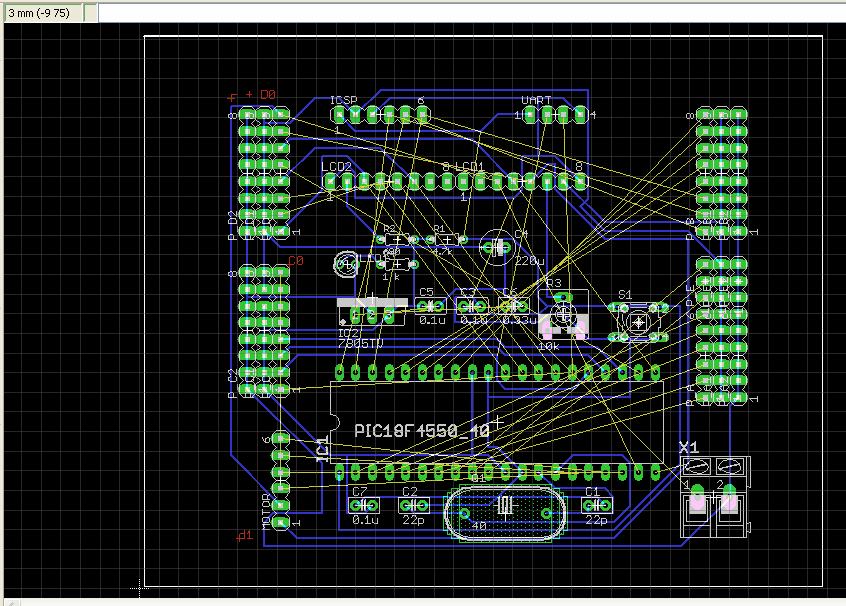
Task: Click the red D0 text label
Action: (268, 95)
